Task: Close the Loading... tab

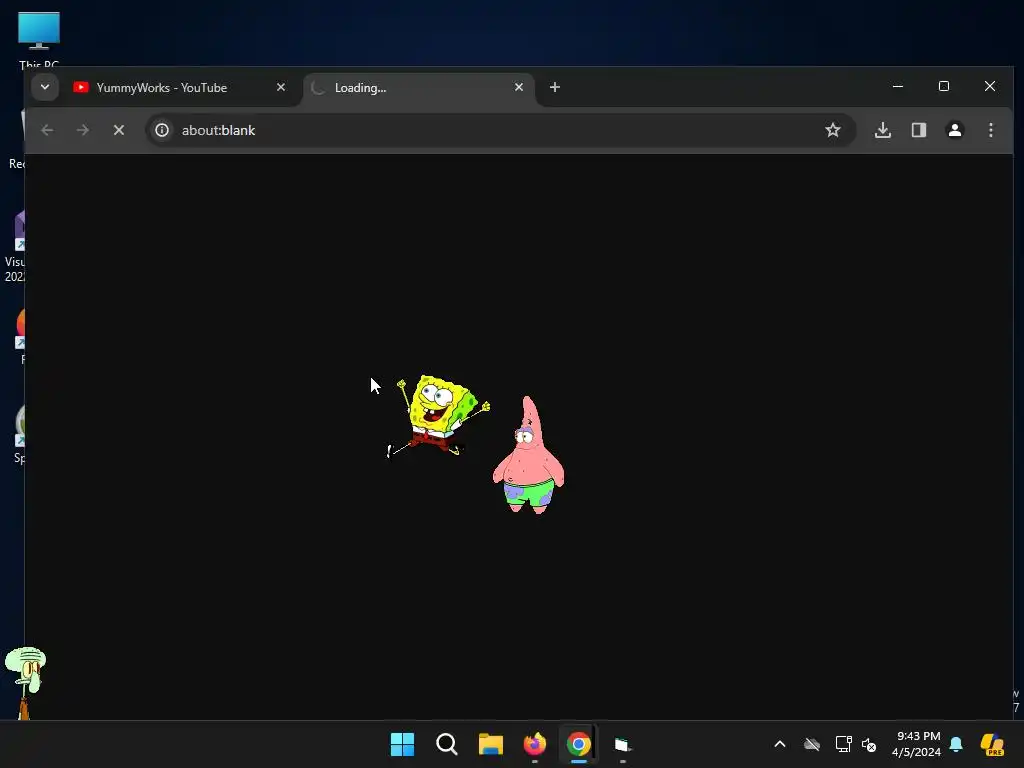Action: (x=519, y=87)
